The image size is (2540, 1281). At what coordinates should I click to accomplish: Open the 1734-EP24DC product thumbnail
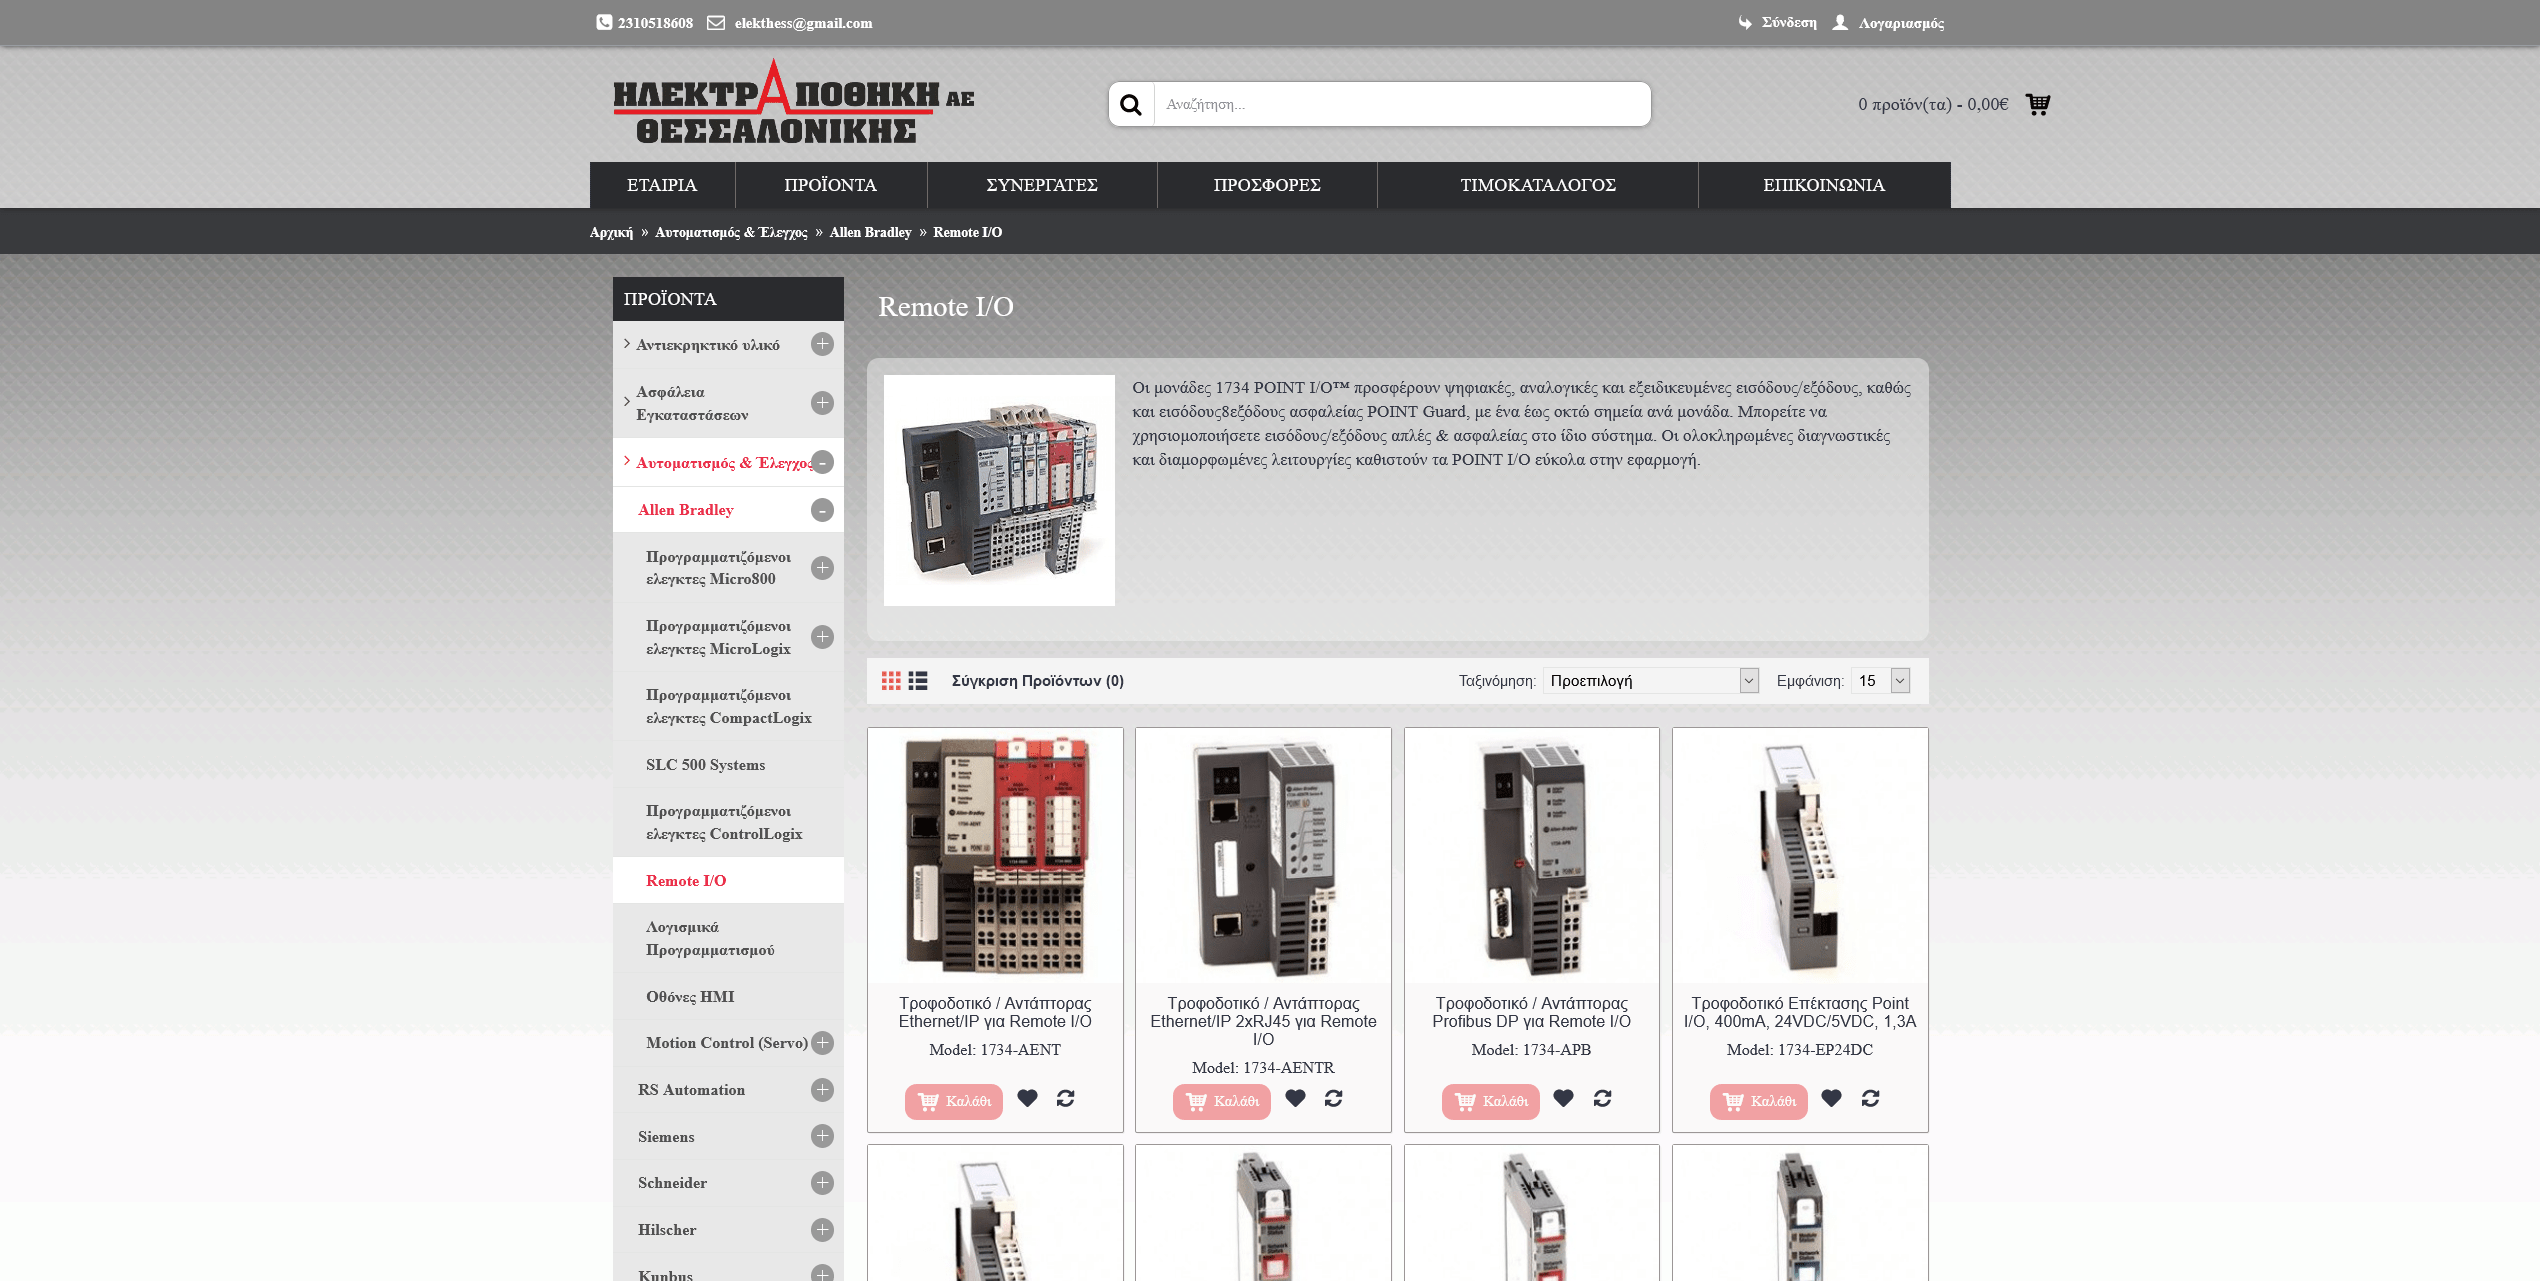1800,855
